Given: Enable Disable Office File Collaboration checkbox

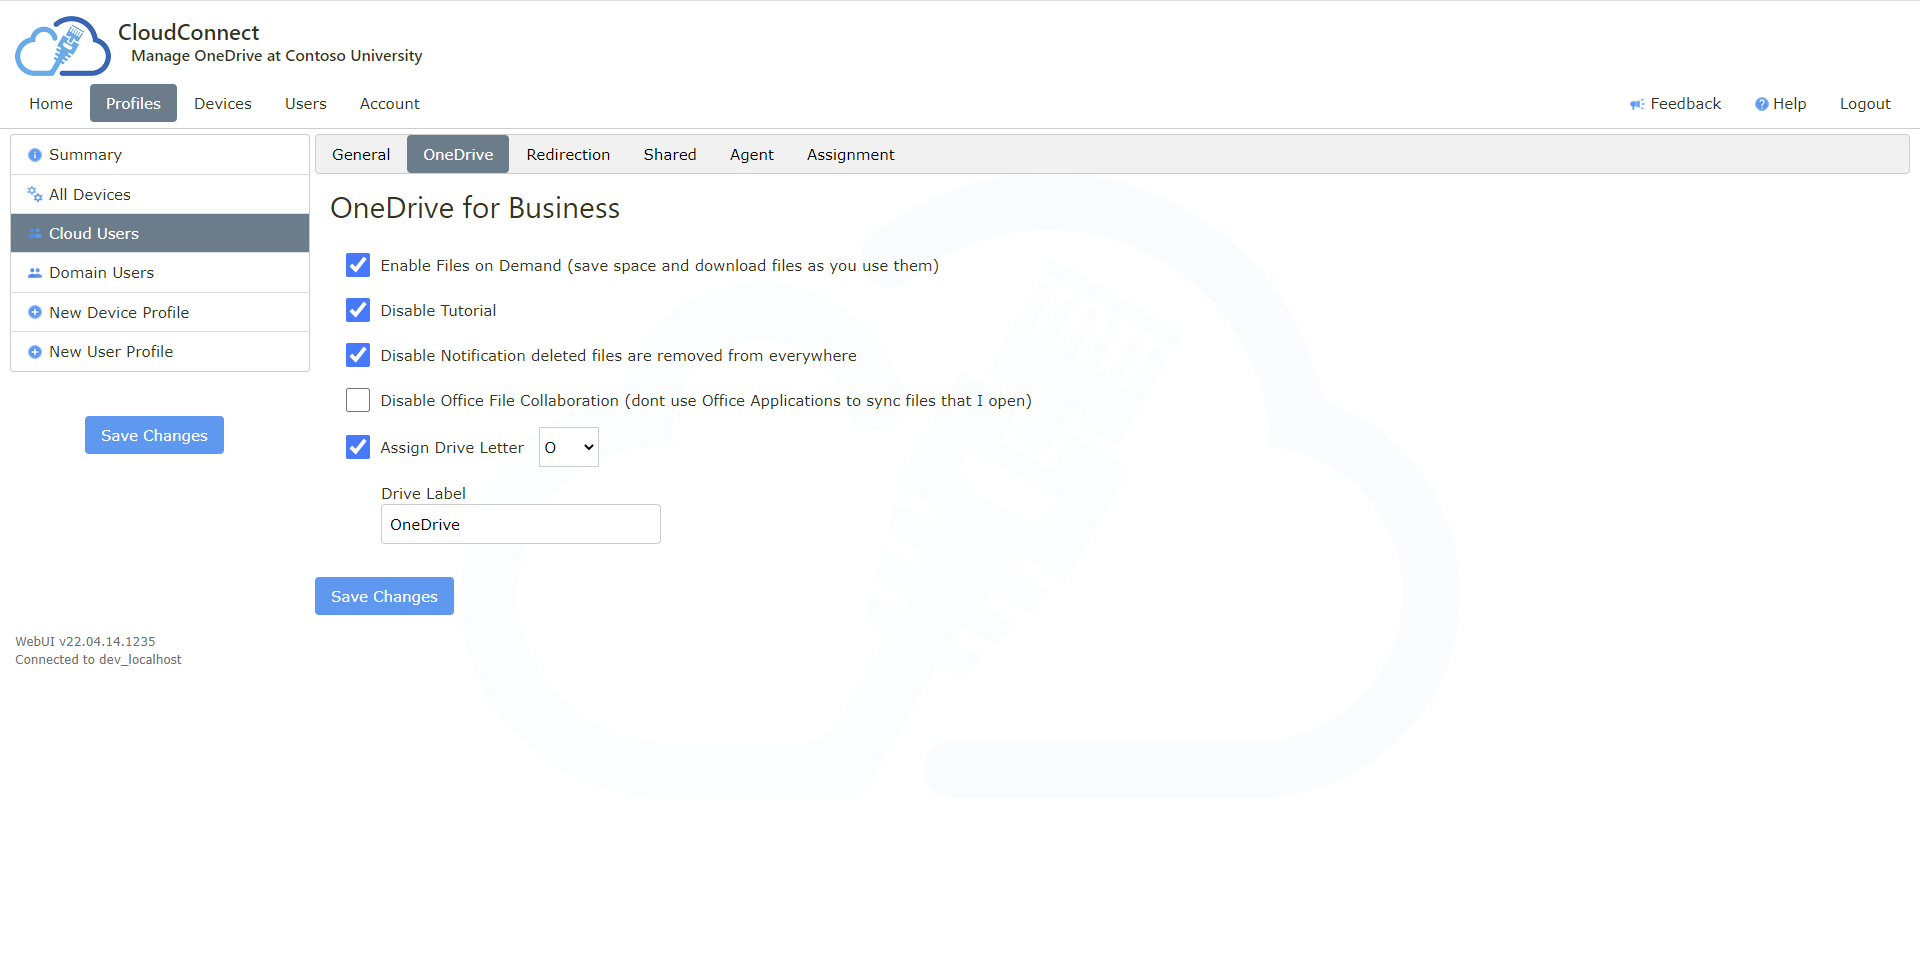Looking at the screenshot, I should click(x=358, y=400).
